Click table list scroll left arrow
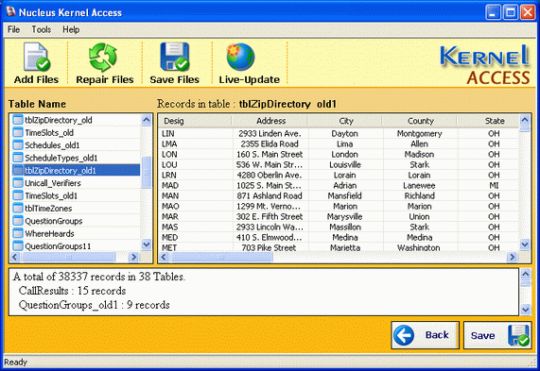Screen dimensions: 540x371 [15, 257]
